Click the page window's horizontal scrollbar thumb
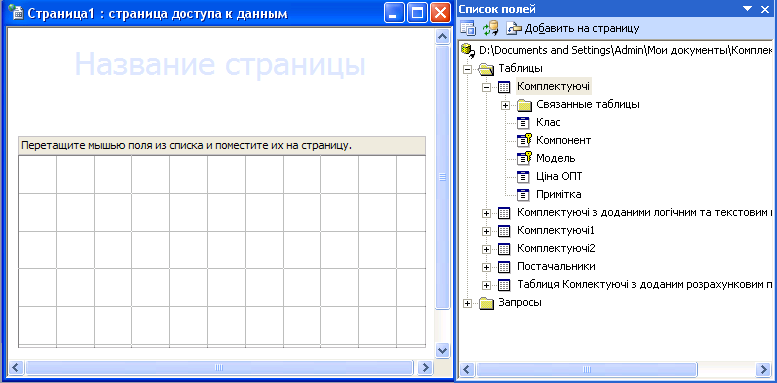The width and height of the screenshot is (777, 383). [x=219, y=367]
